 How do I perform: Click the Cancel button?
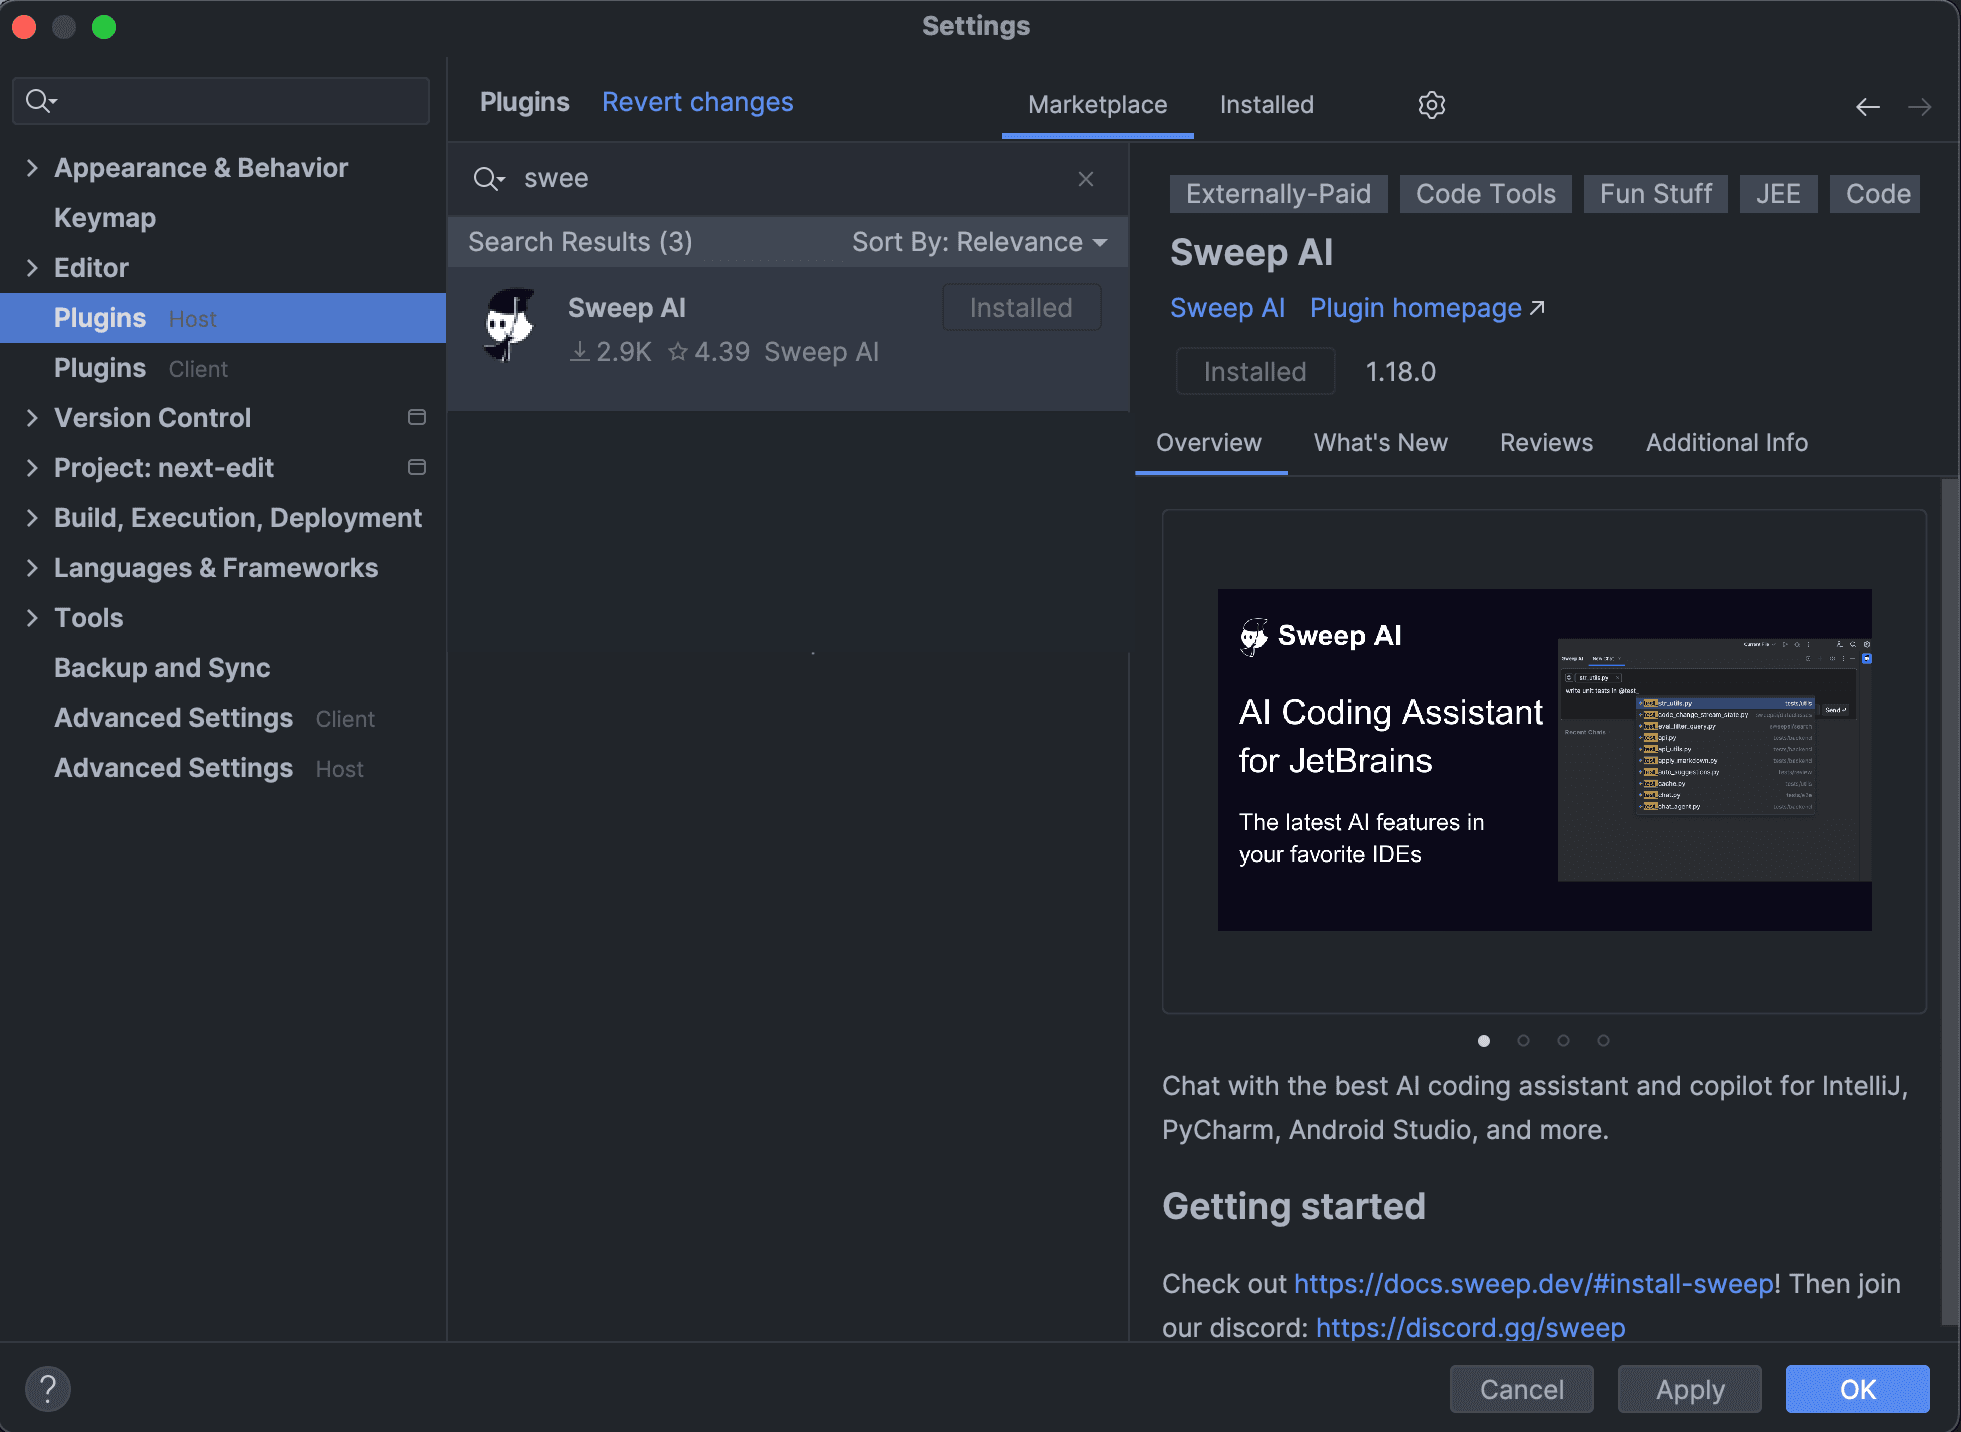coord(1521,1389)
